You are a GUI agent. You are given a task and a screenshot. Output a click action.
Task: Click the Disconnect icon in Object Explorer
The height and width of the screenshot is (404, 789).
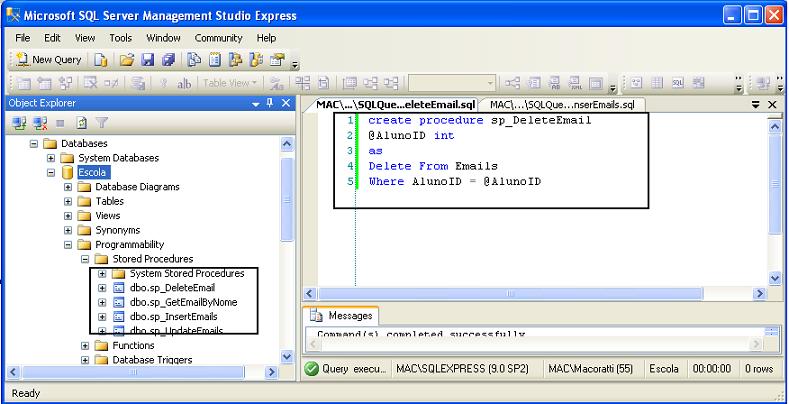[x=40, y=123]
